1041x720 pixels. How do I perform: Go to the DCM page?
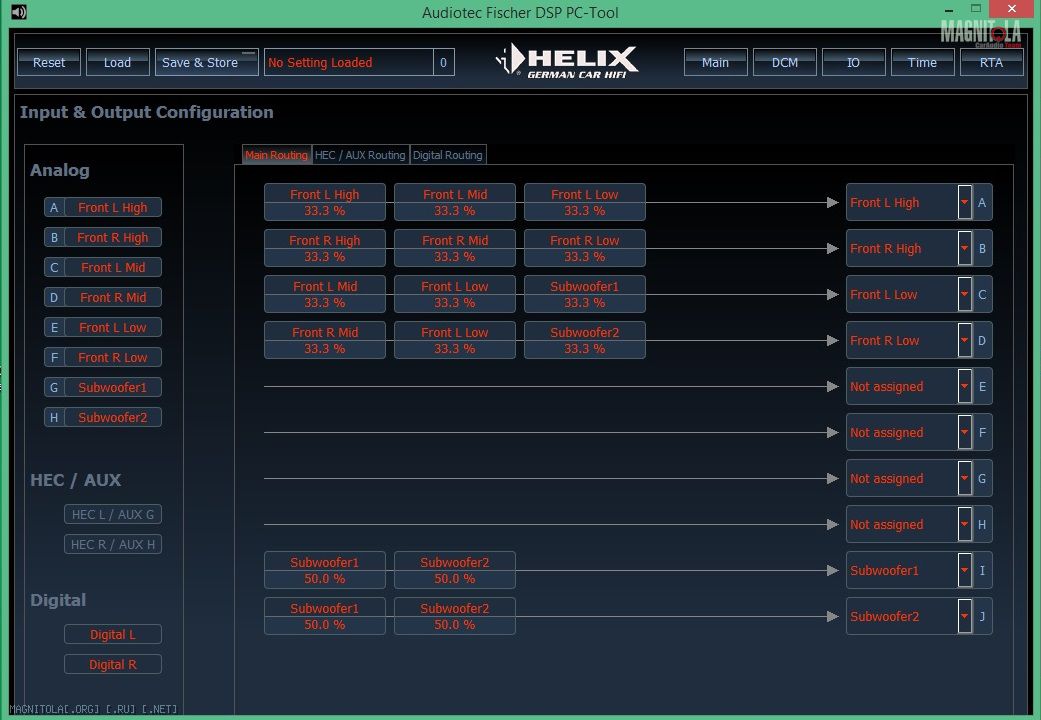click(785, 62)
